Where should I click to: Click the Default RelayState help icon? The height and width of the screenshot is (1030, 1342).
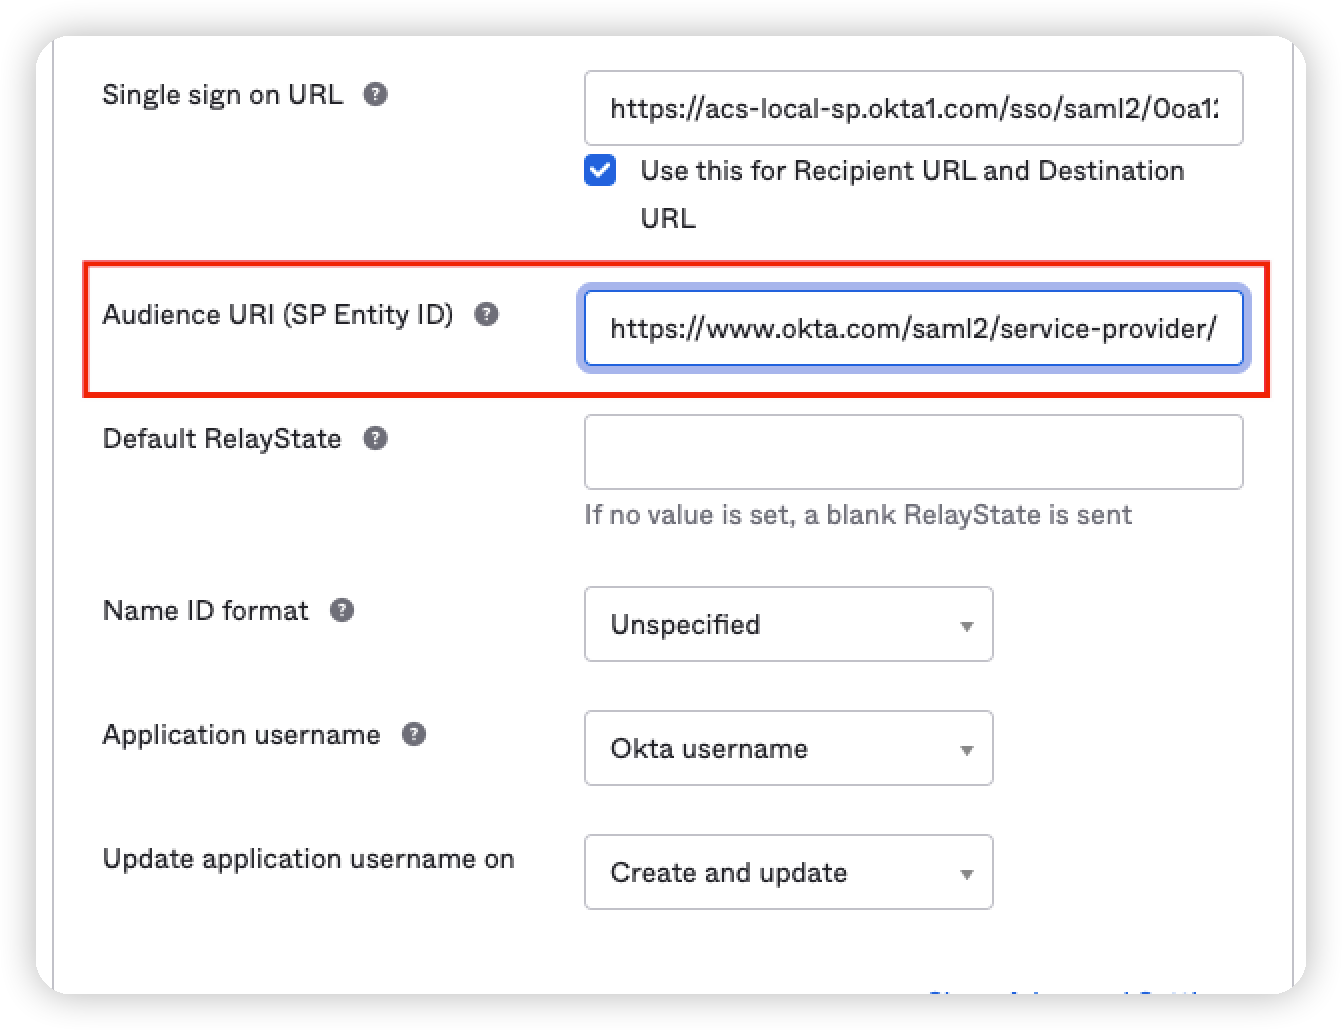coord(375,439)
